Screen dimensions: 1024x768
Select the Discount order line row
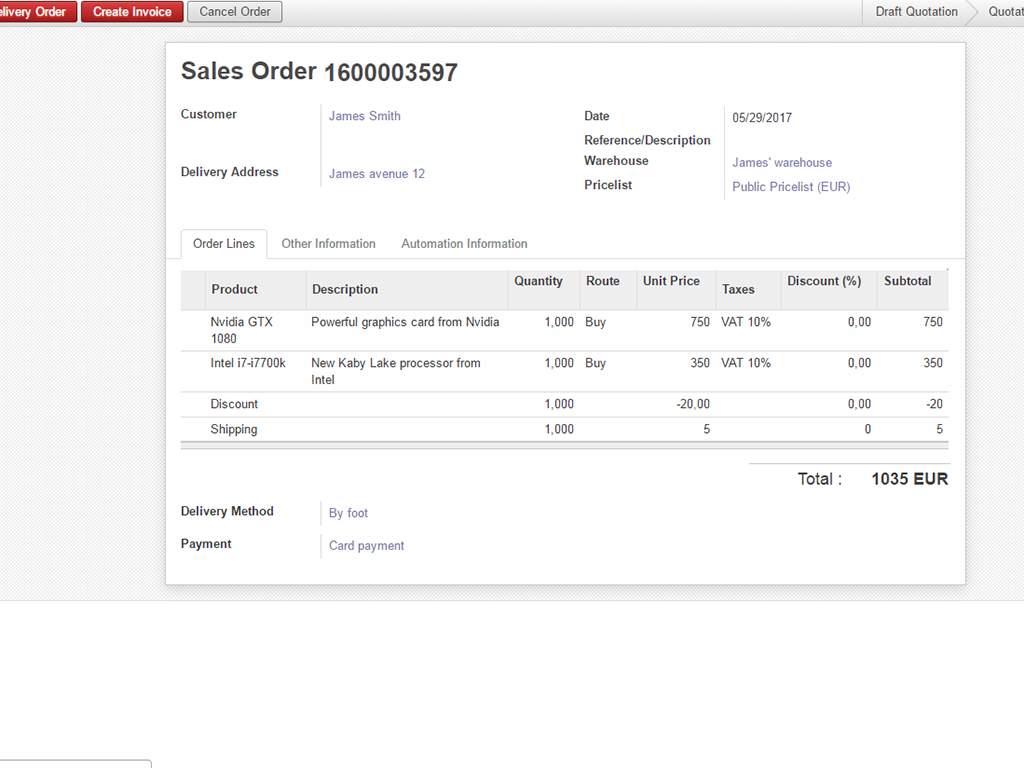234,404
